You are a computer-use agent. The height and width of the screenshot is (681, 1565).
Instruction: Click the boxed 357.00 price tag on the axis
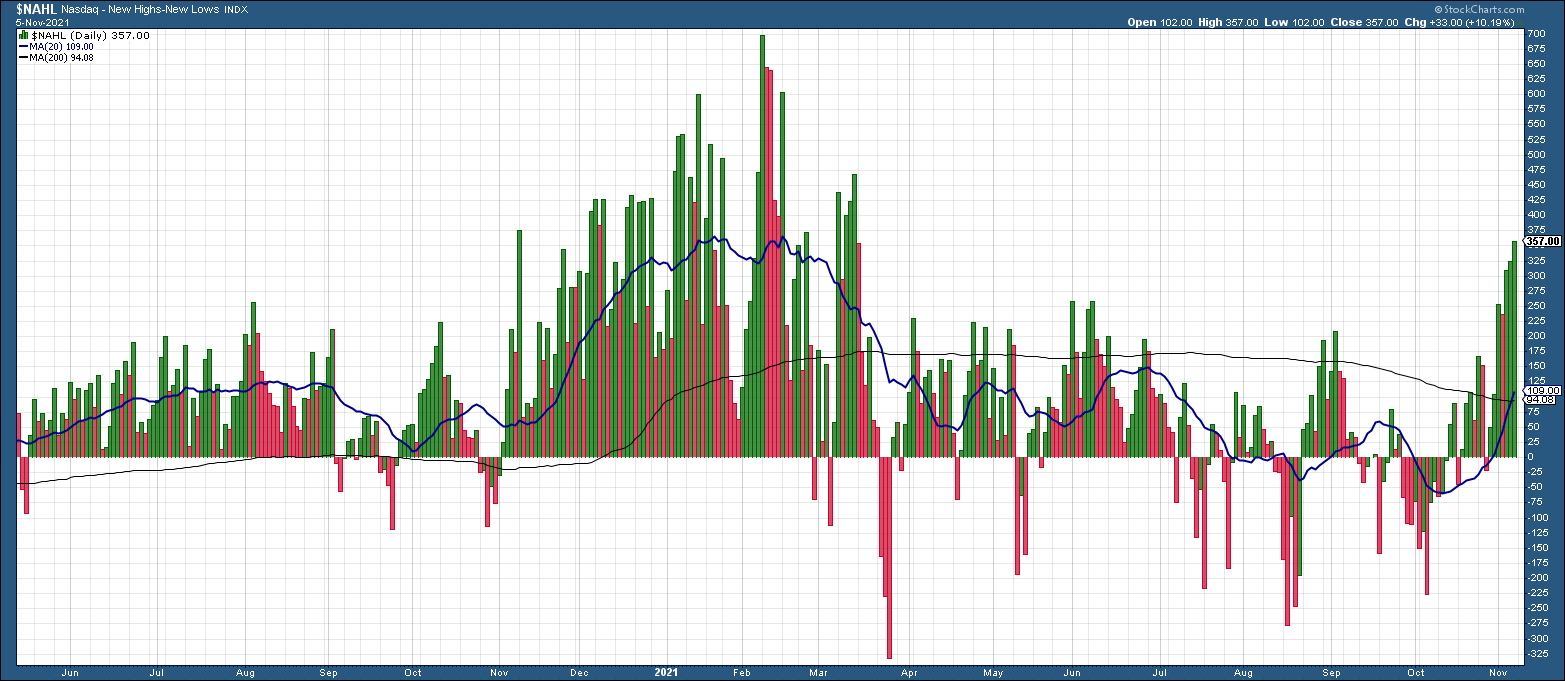(x=1542, y=241)
